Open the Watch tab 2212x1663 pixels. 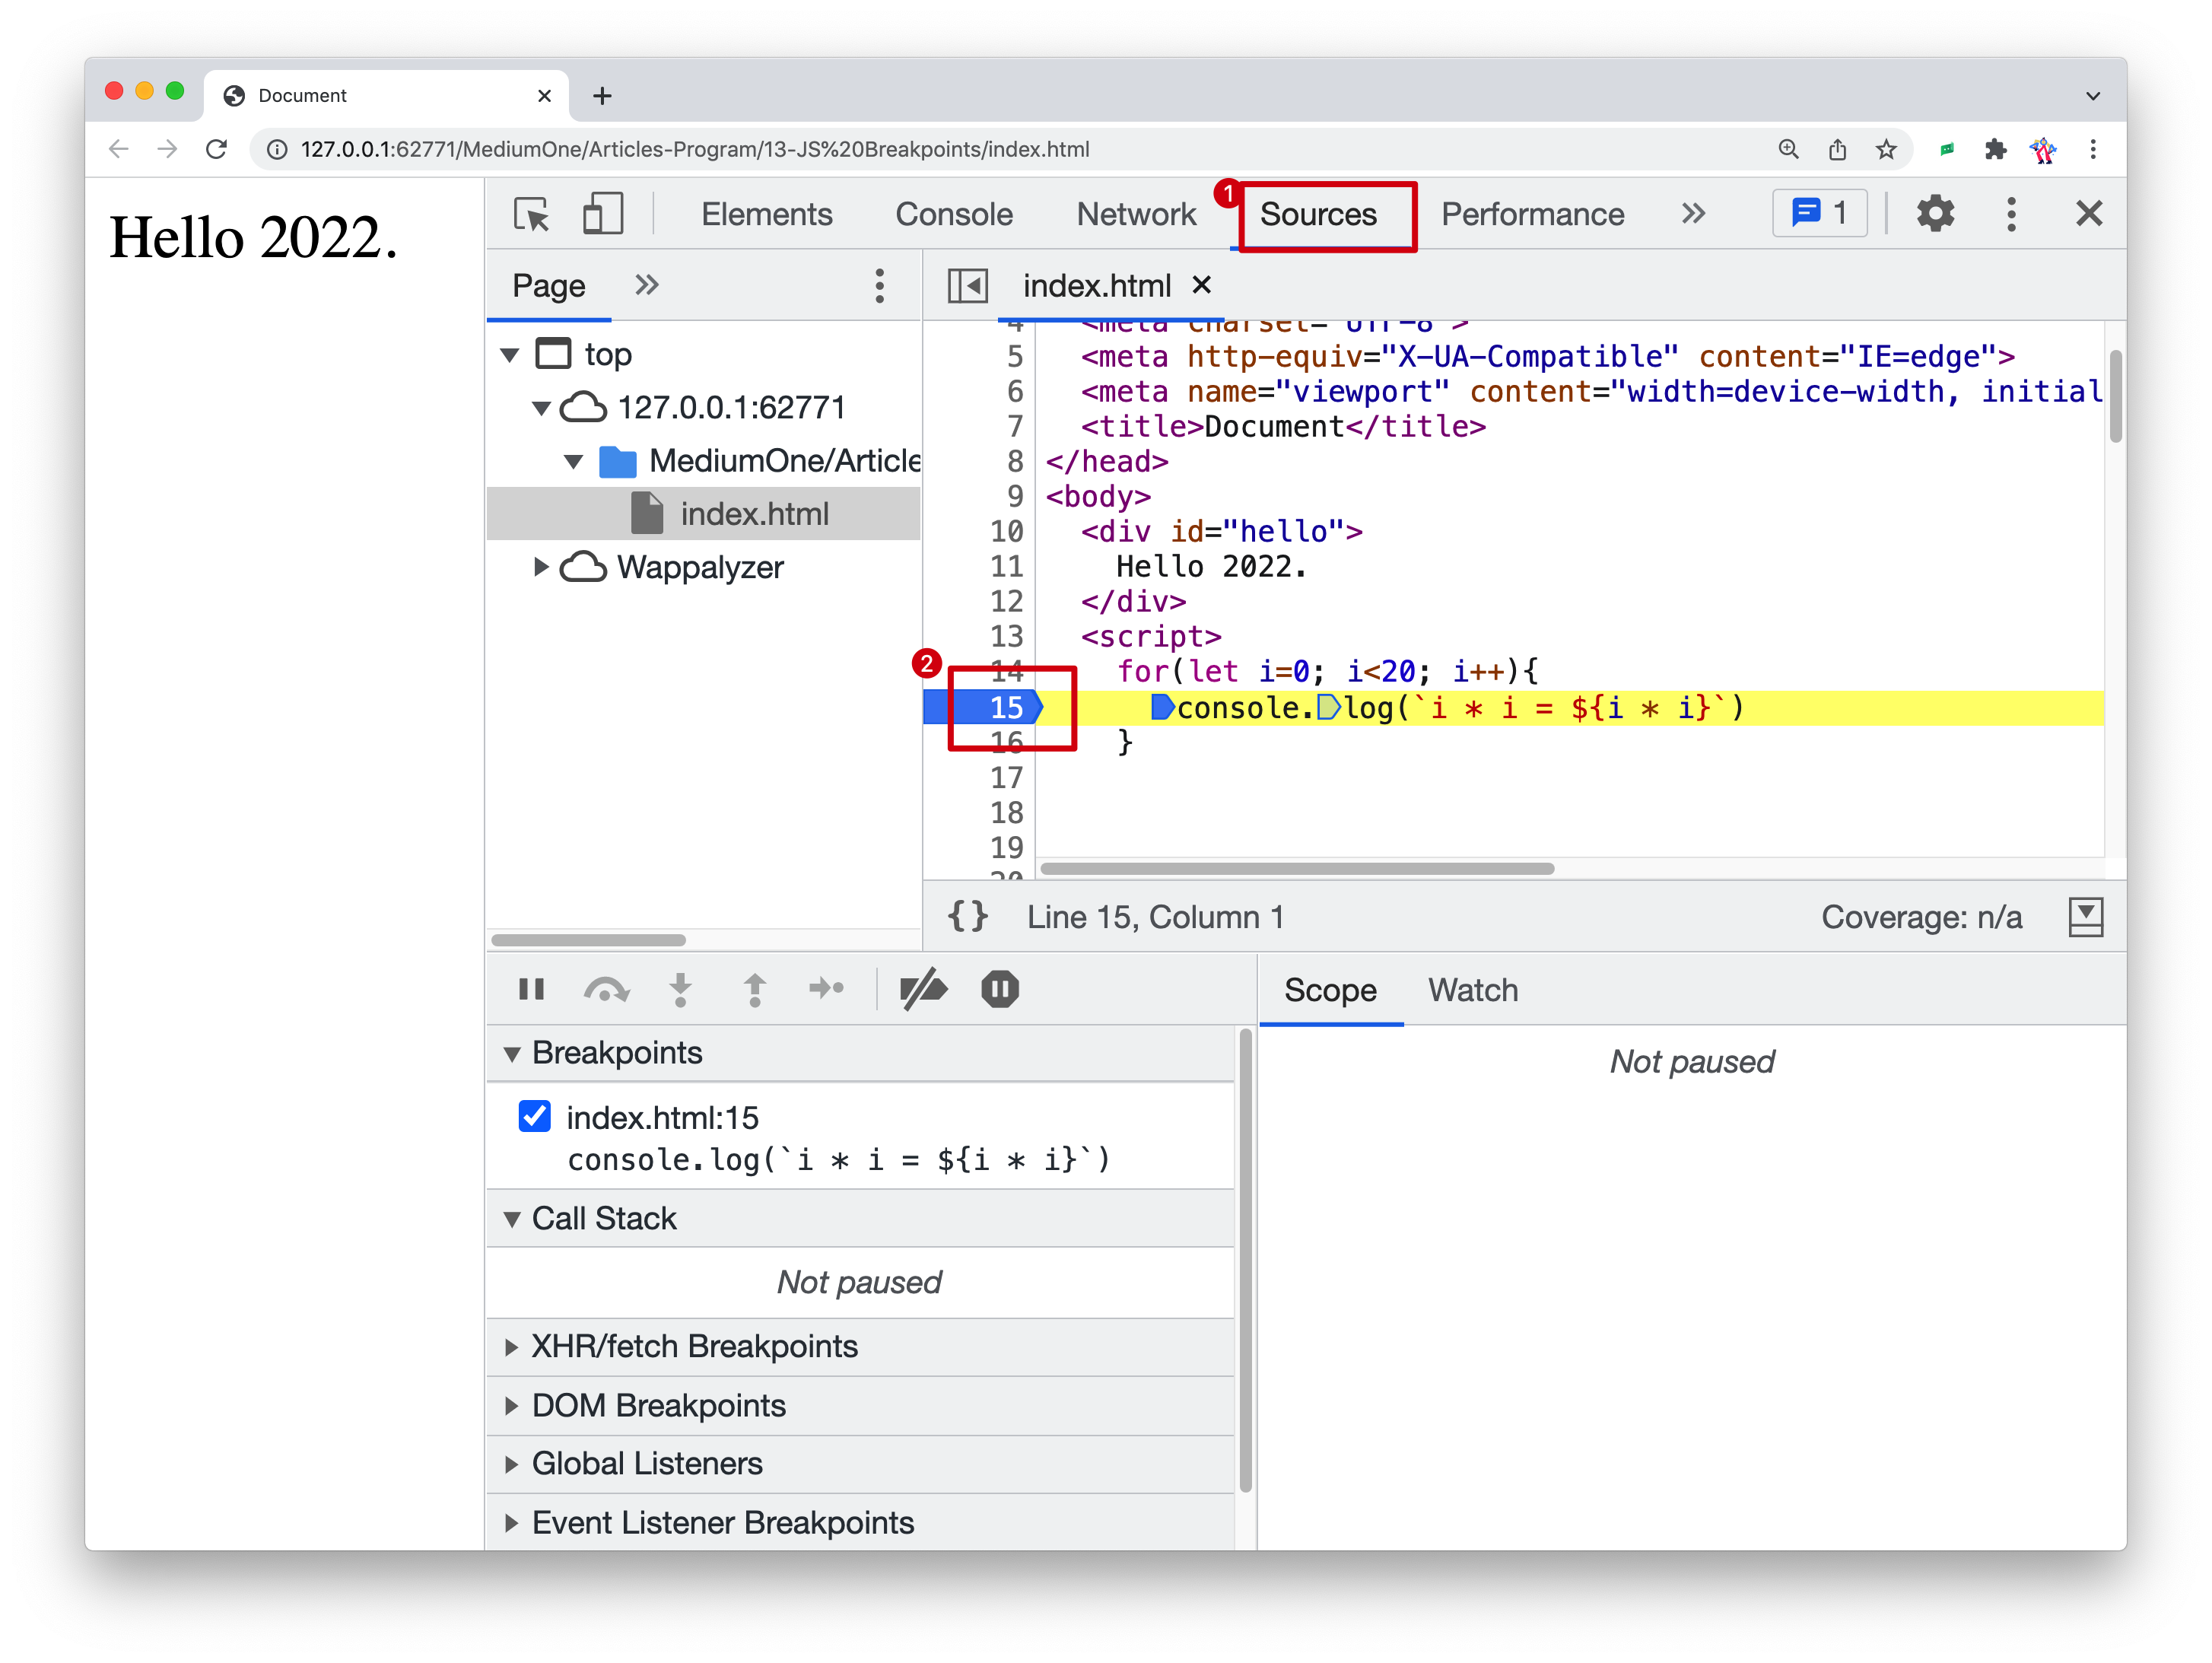click(x=1472, y=990)
